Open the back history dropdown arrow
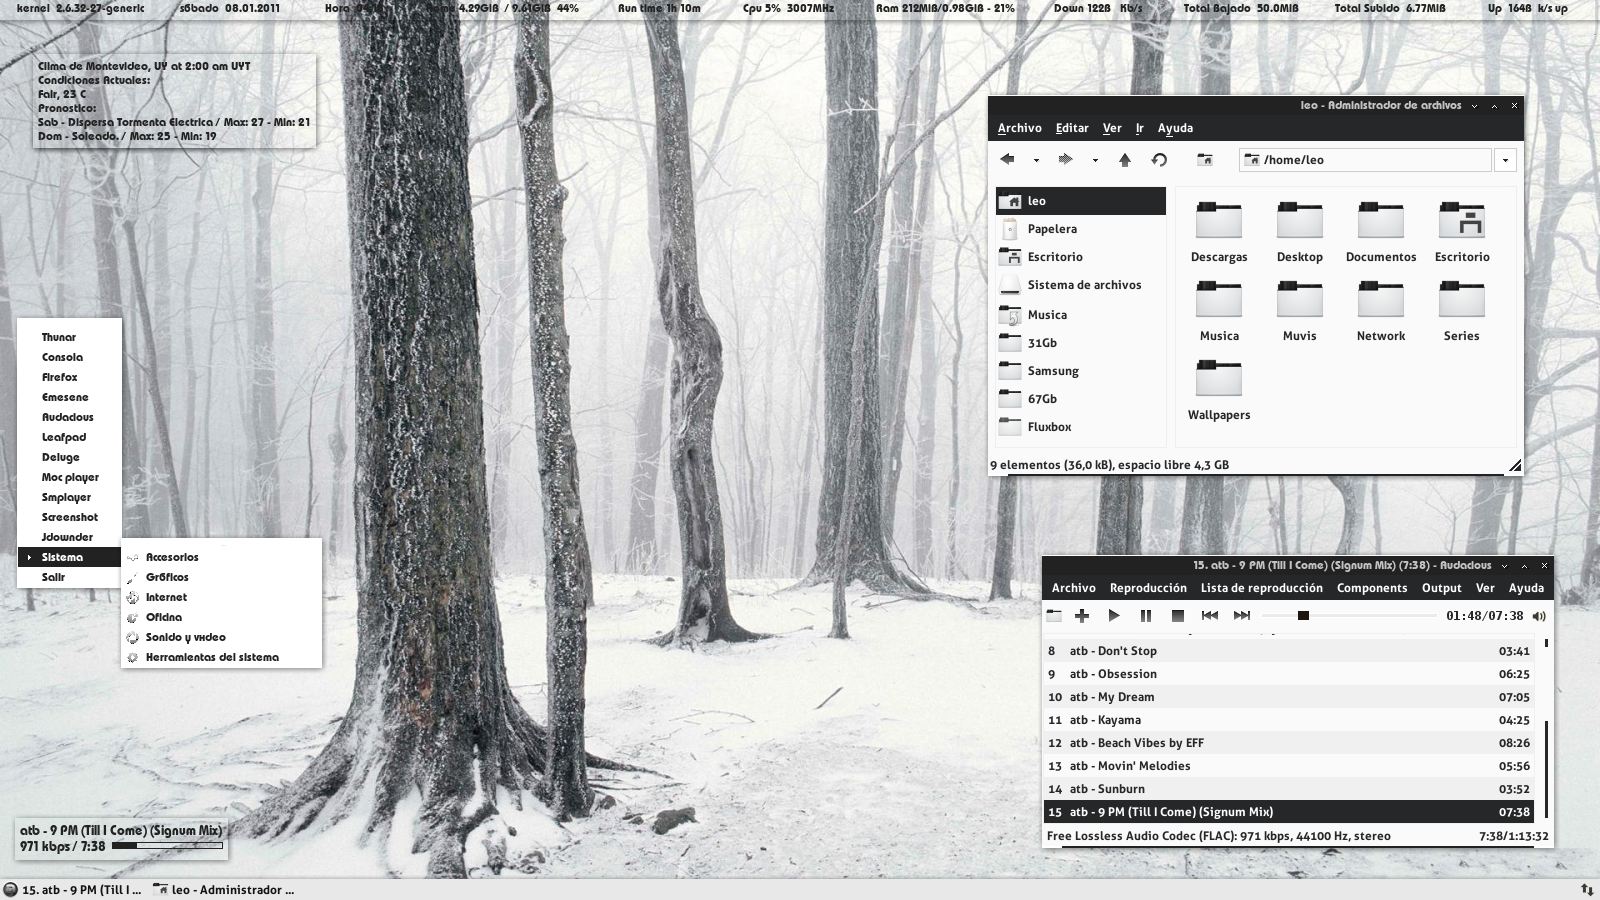The height and width of the screenshot is (900, 1600). 1036,160
